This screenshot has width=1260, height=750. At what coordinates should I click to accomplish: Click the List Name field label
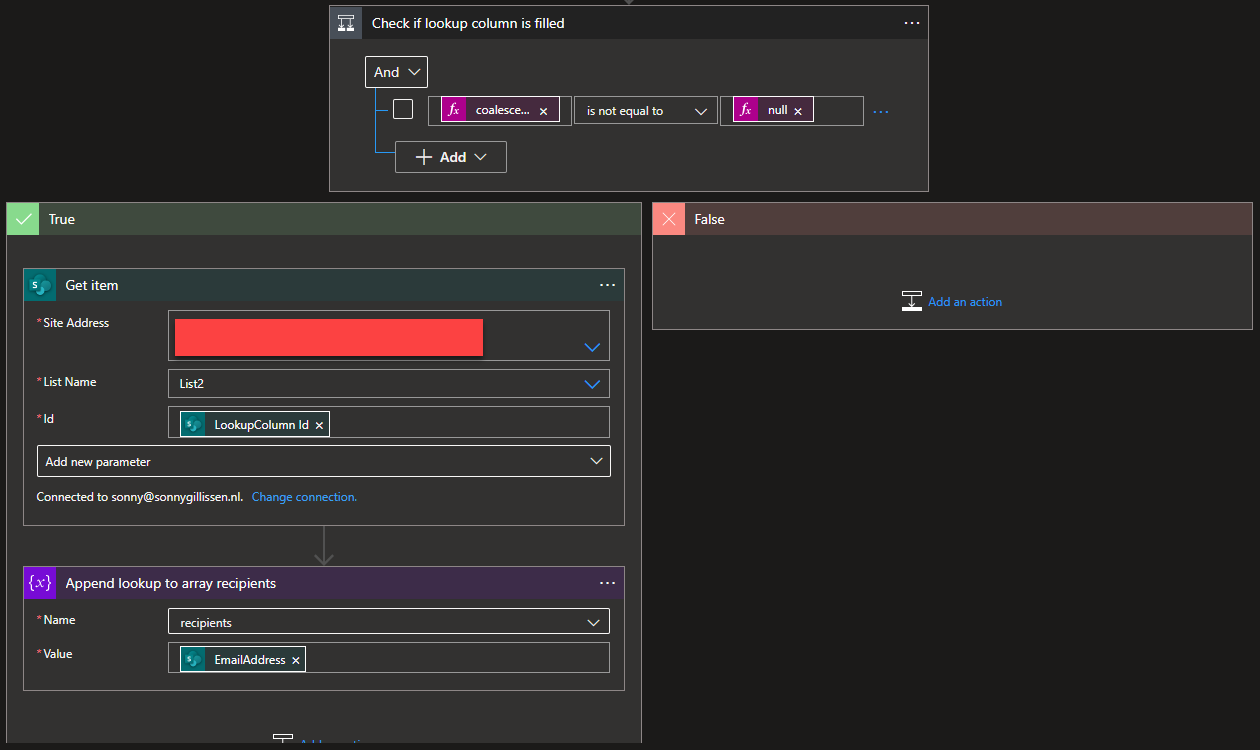point(68,382)
